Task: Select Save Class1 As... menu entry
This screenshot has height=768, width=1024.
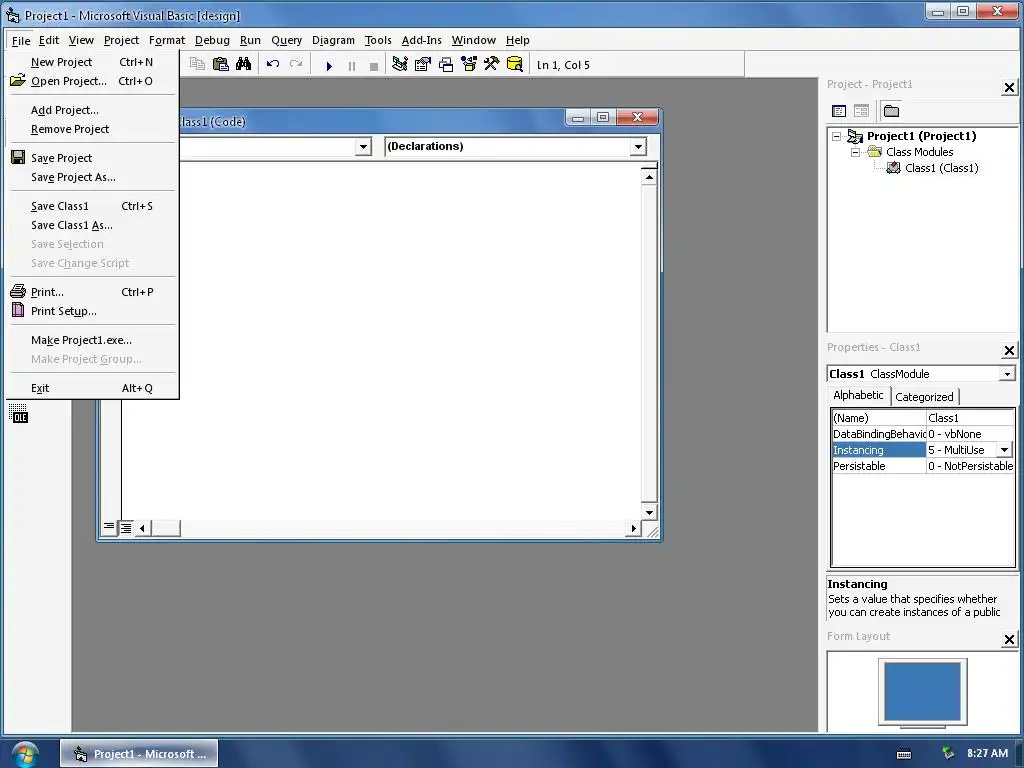Action: click(91, 225)
